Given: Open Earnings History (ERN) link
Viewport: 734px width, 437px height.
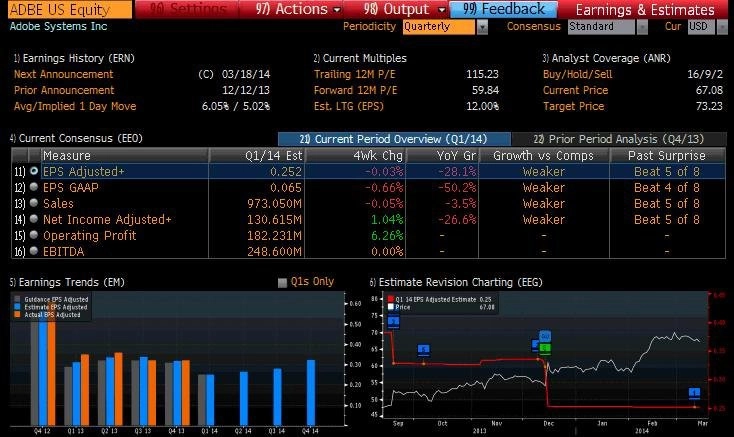Looking at the screenshot, I should pos(74,58).
